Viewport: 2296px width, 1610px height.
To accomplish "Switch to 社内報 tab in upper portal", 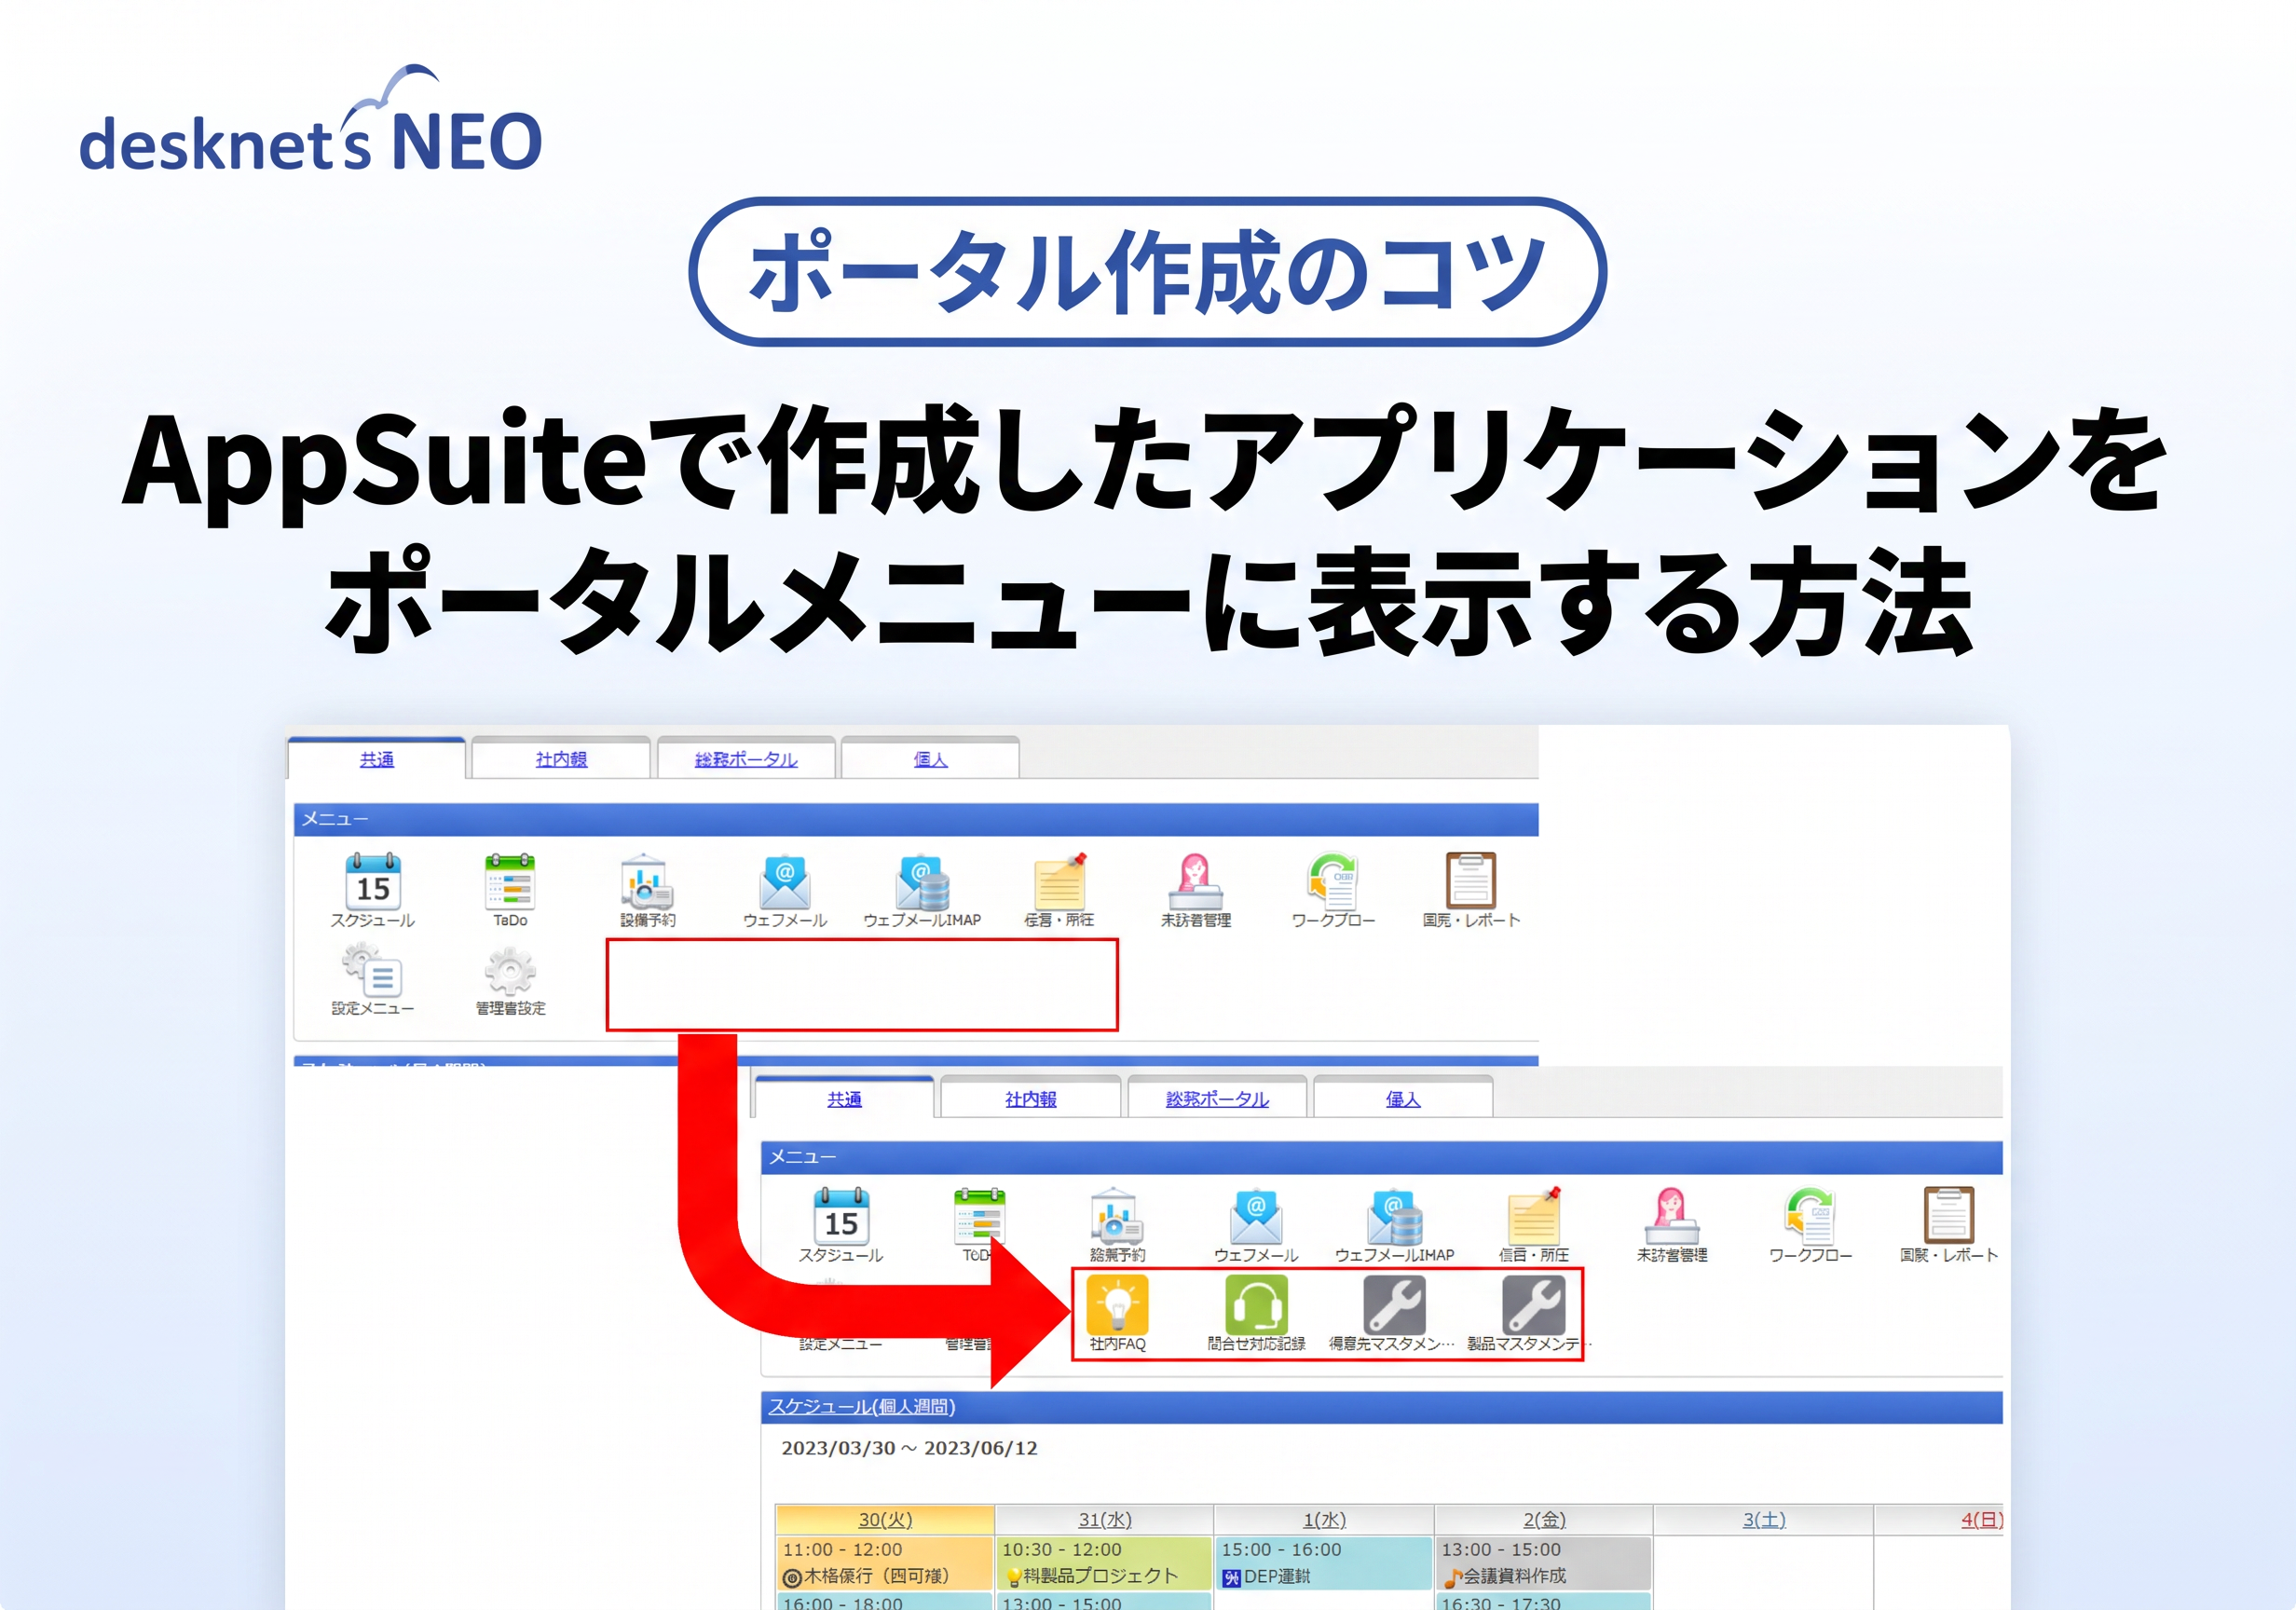I will tap(561, 759).
